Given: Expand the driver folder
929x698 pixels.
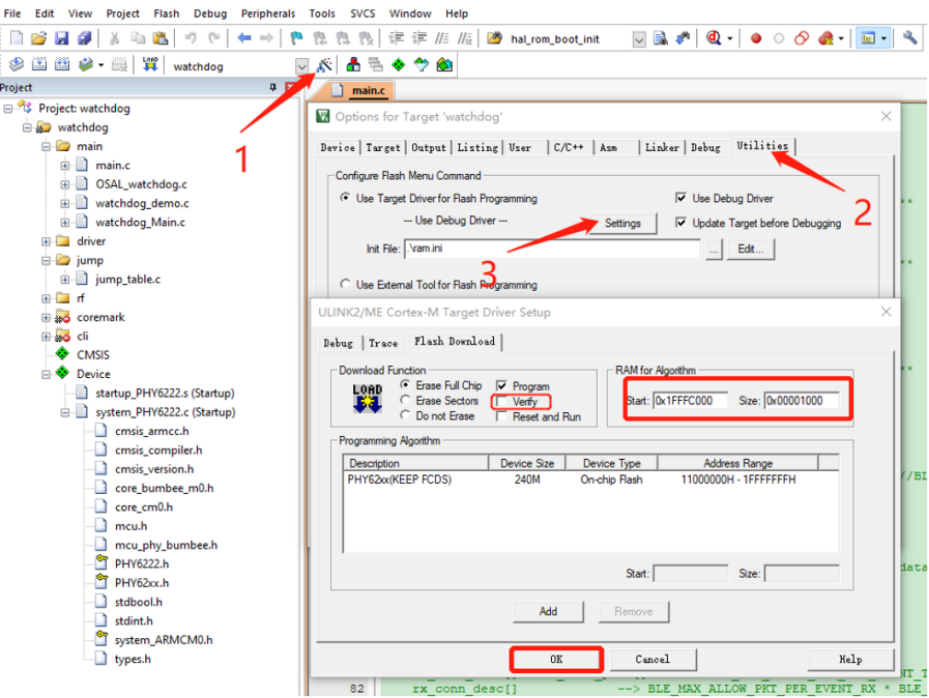Looking at the screenshot, I should coord(46,241).
